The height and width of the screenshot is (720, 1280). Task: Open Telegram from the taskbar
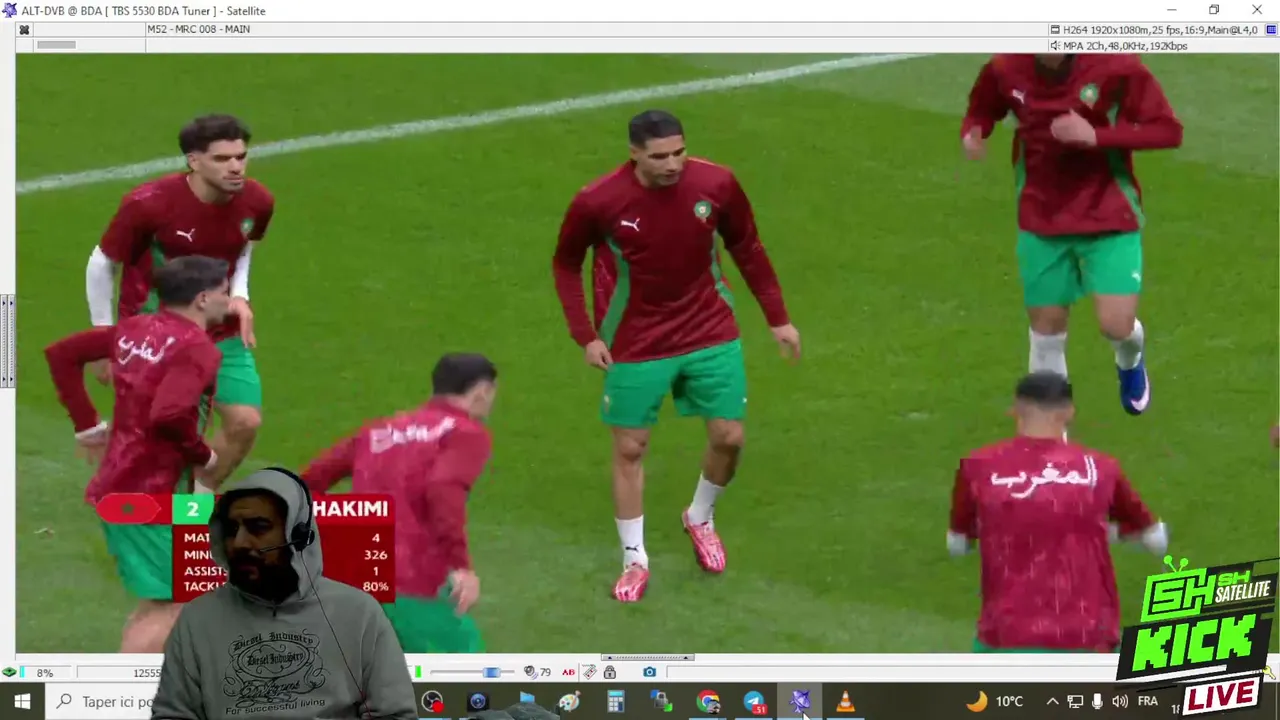click(754, 702)
